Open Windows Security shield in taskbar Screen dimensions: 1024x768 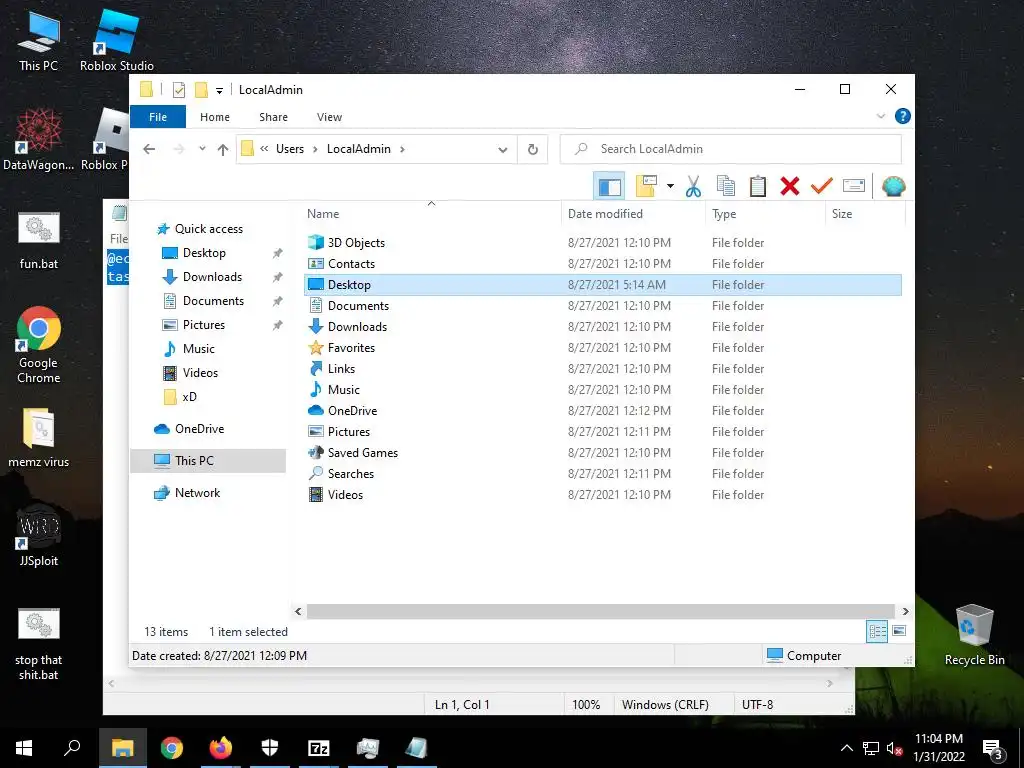[269, 748]
